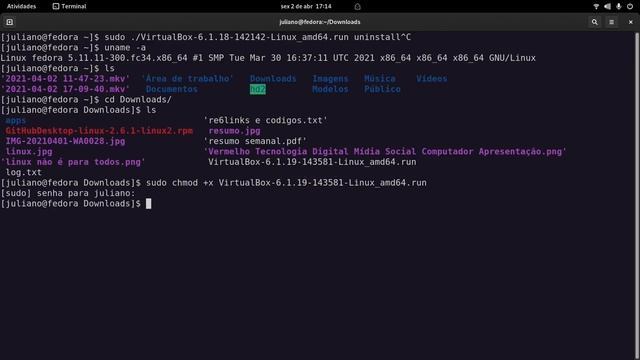Click the window title 'juliano@fedora:~/Downloads'
640x360 pixels.
(320, 22)
